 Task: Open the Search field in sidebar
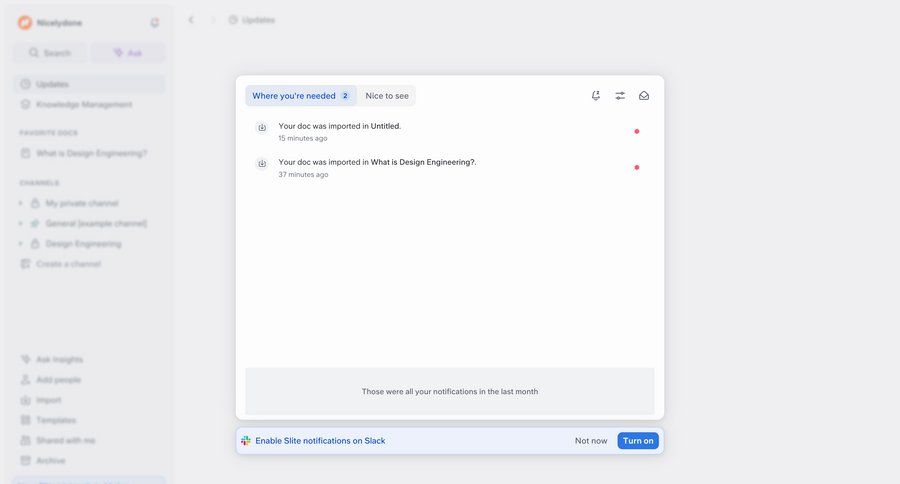50,53
